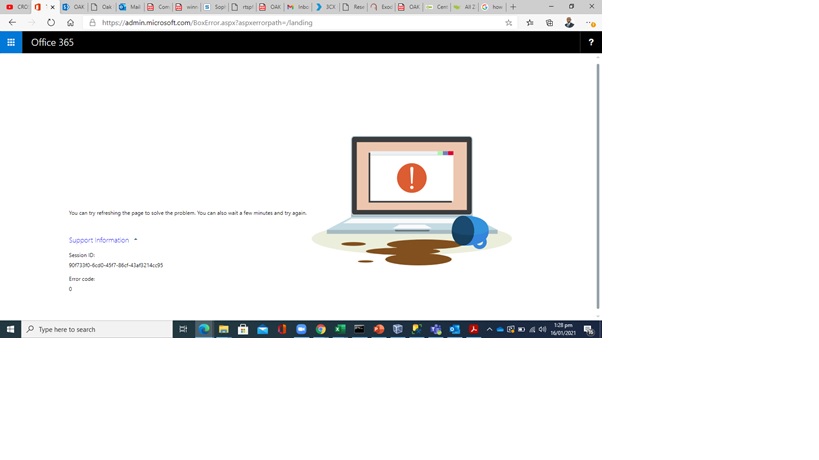The image size is (819, 460).
Task: Select the Session ID value text
Action: (116, 265)
